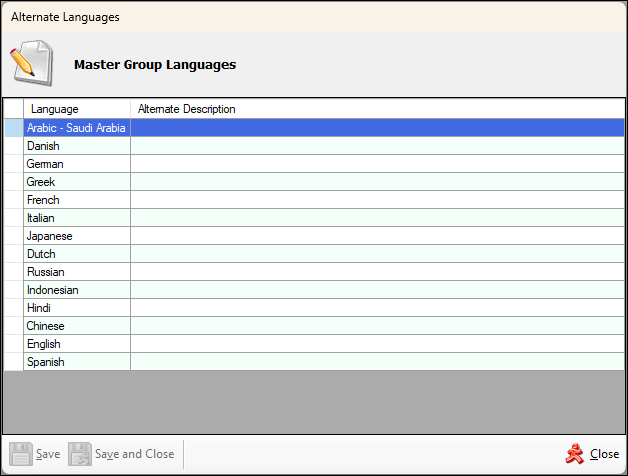Edit Alternate Description cell for Russian

coord(377,272)
